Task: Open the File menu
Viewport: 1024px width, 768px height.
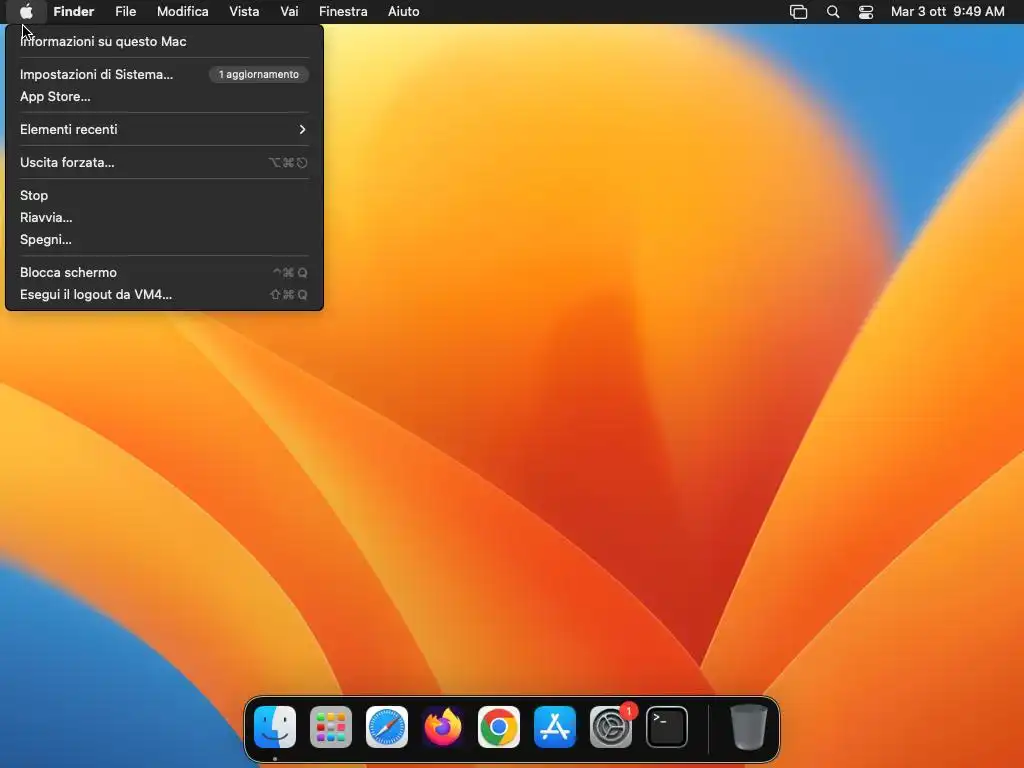Action: (x=125, y=12)
